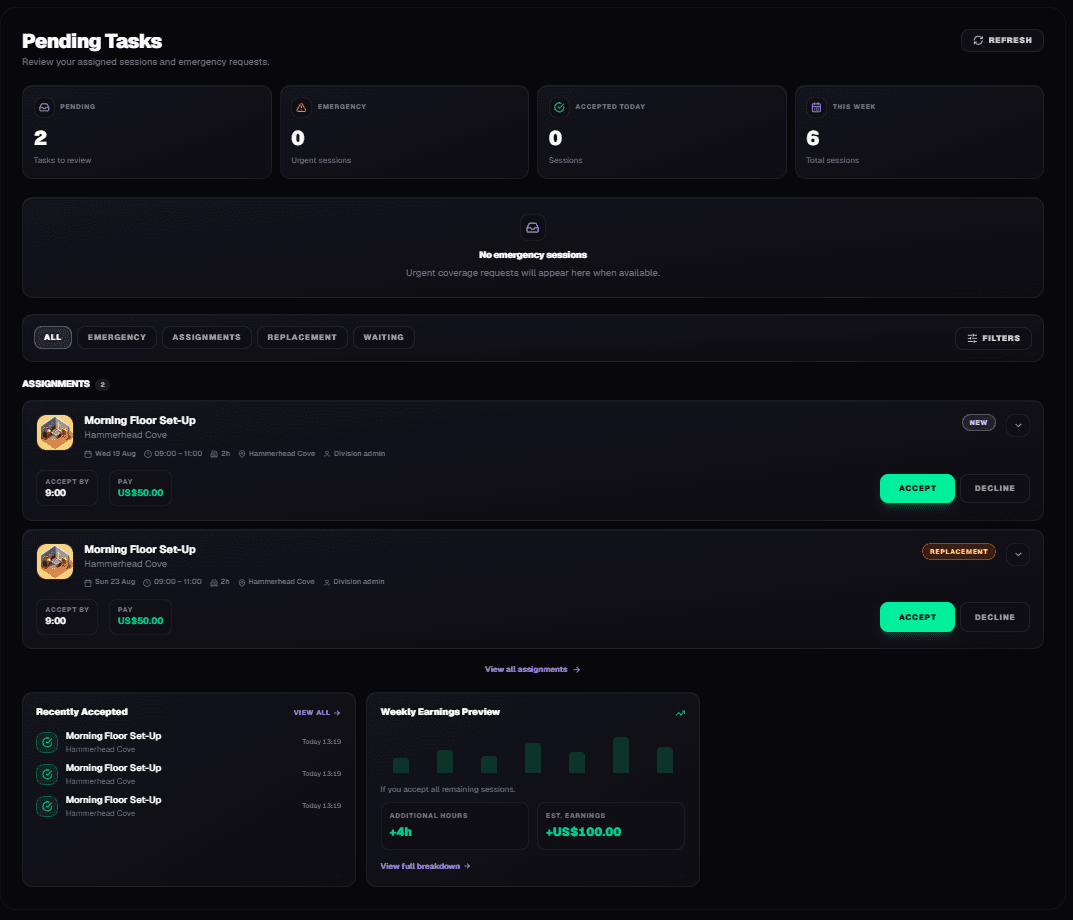
Task: Click first accepted check icon in Recently Accepted
Action: click(47, 742)
